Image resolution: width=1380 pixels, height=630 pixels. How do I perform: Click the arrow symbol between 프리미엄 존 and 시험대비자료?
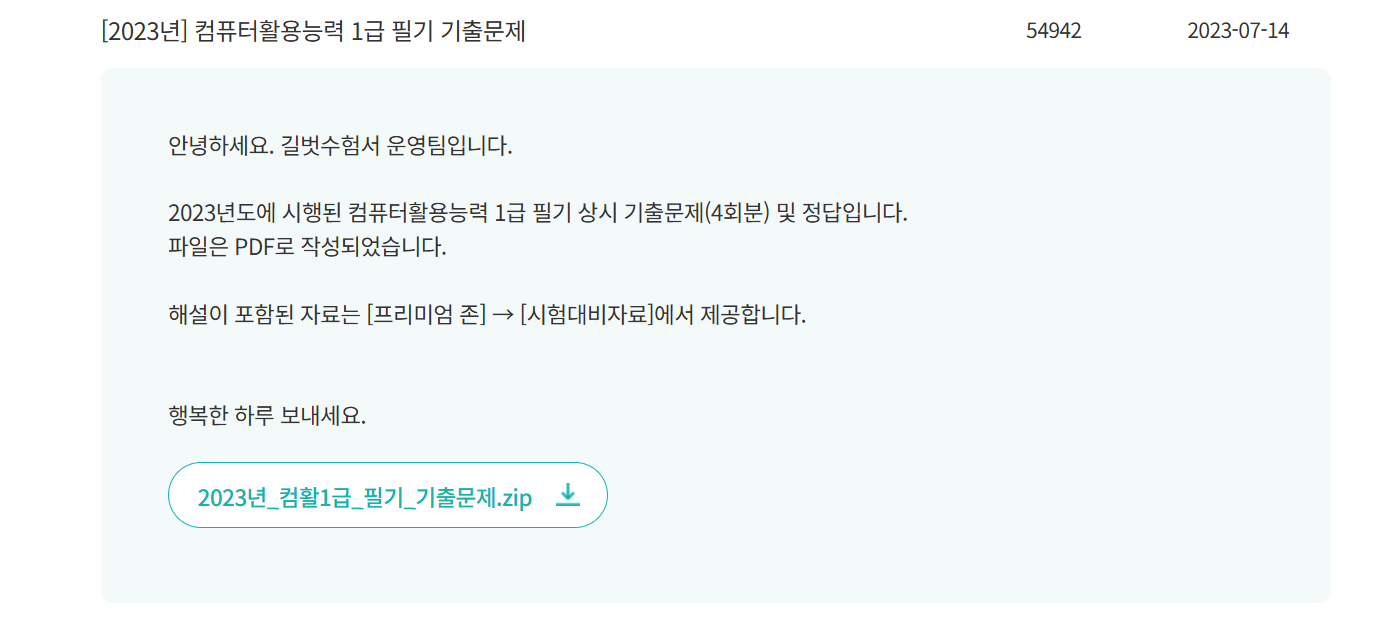click(x=503, y=315)
